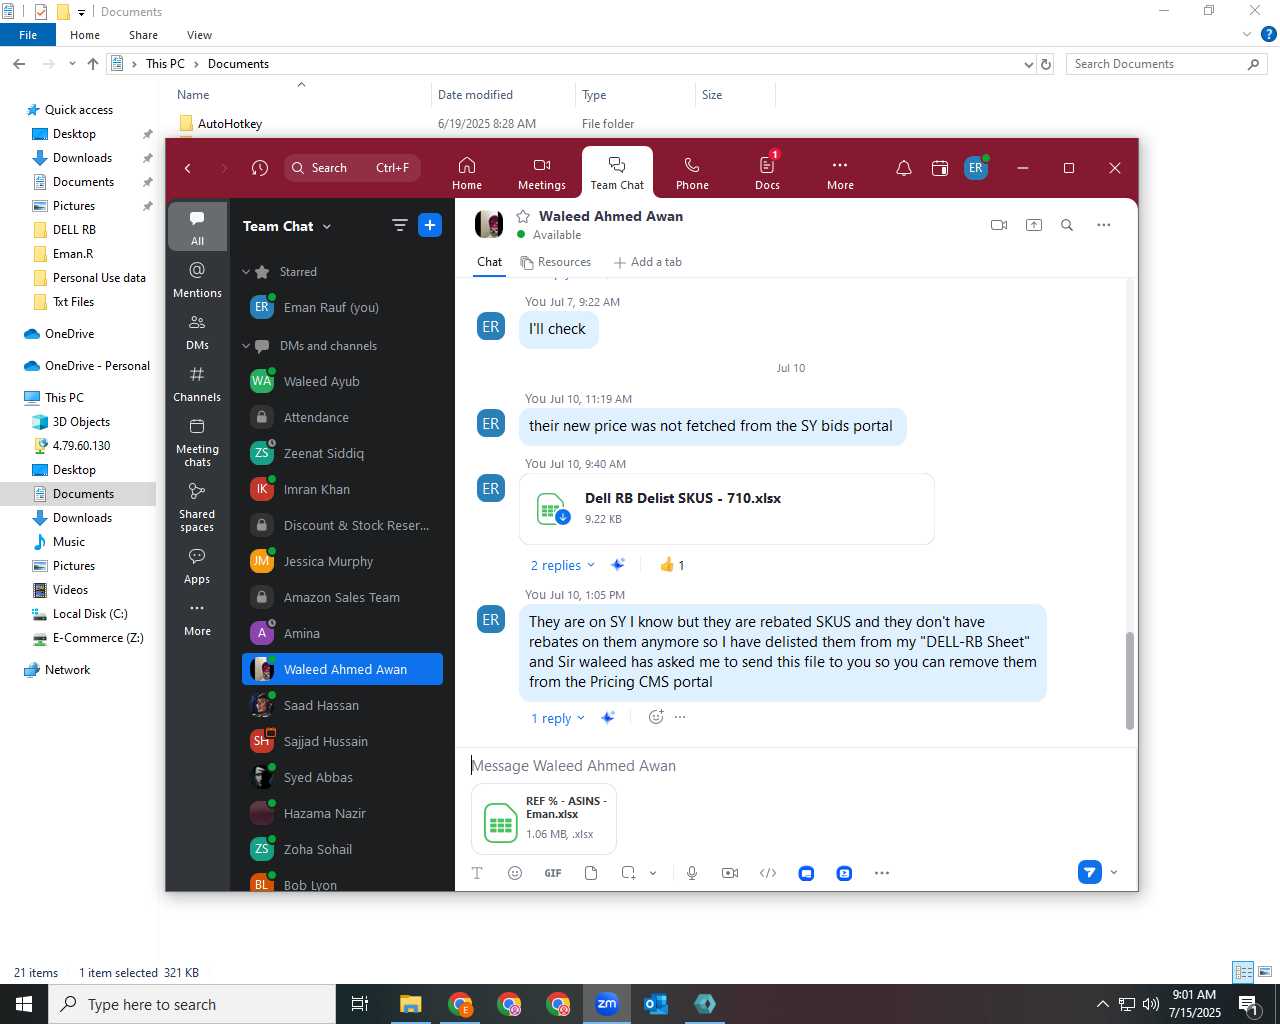The image size is (1280, 1024).
Task: Open Zoom notifications bell
Action: pos(904,168)
